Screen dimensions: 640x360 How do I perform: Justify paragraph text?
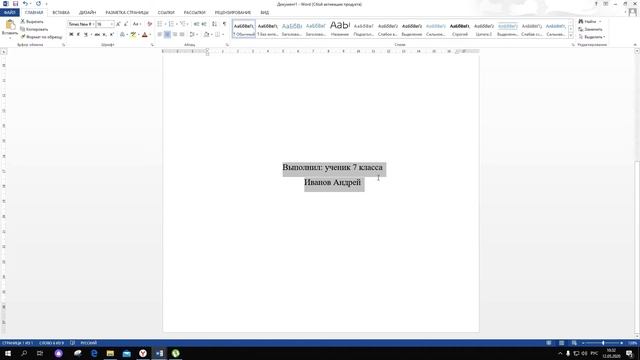[182, 34]
